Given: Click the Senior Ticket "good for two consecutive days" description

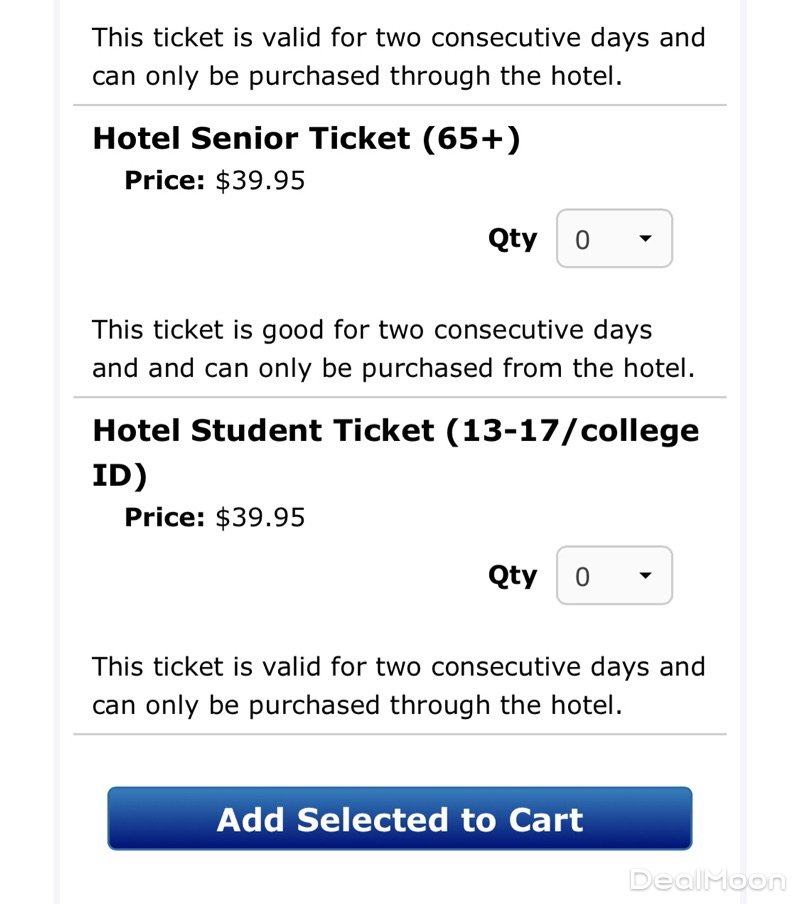Looking at the screenshot, I should [x=392, y=349].
